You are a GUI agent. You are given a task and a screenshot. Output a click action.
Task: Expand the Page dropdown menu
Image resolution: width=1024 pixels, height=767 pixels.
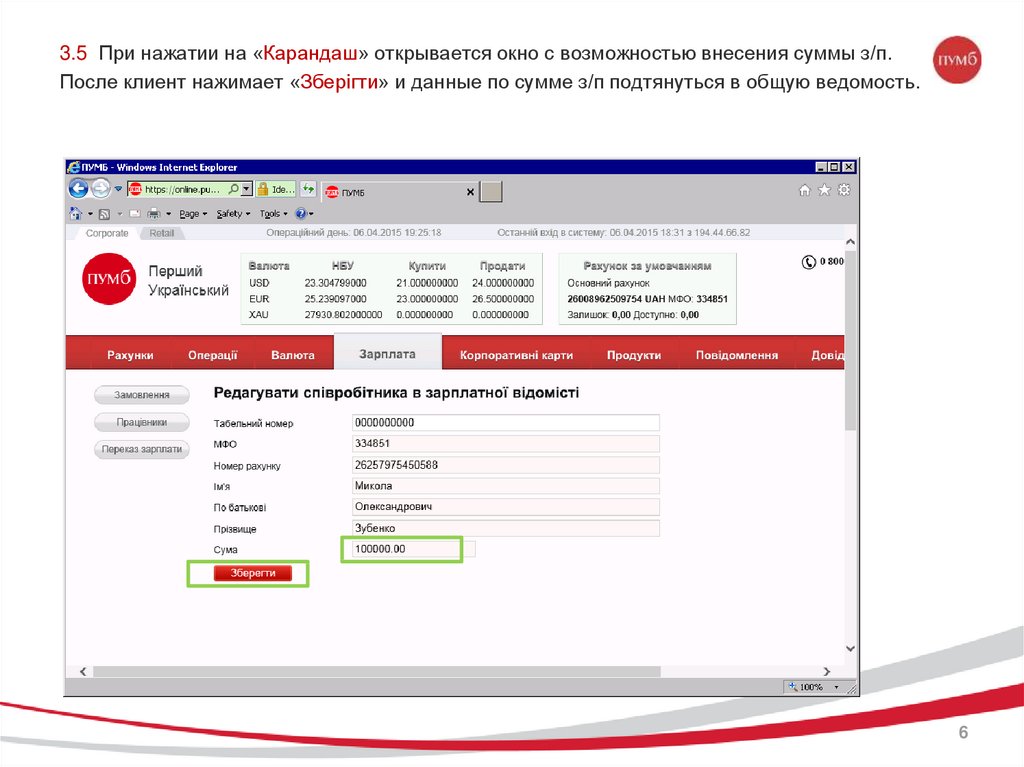point(193,213)
